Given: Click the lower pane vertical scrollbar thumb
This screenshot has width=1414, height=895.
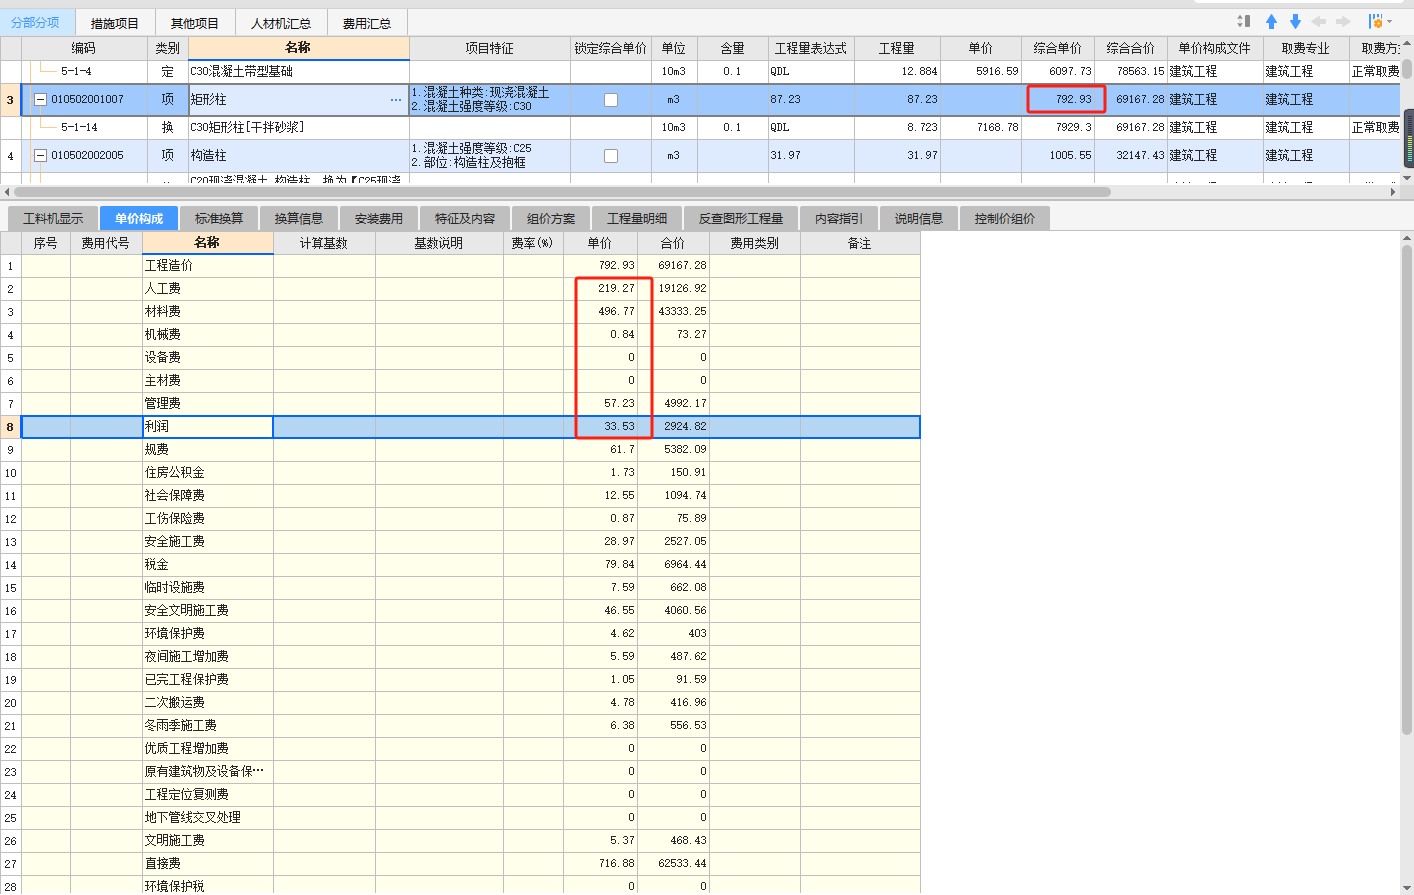Looking at the screenshot, I should (x=1407, y=490).
